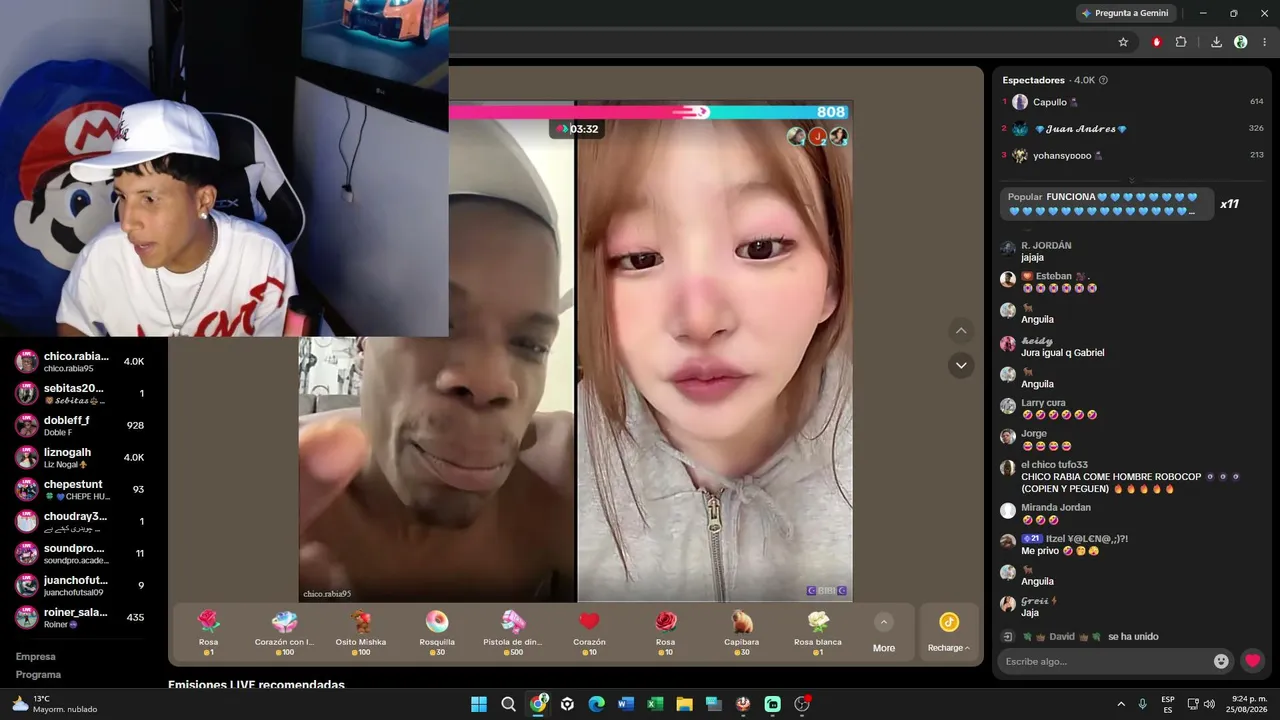Expand the viewers ranking list chevron

coord(1132,180)
